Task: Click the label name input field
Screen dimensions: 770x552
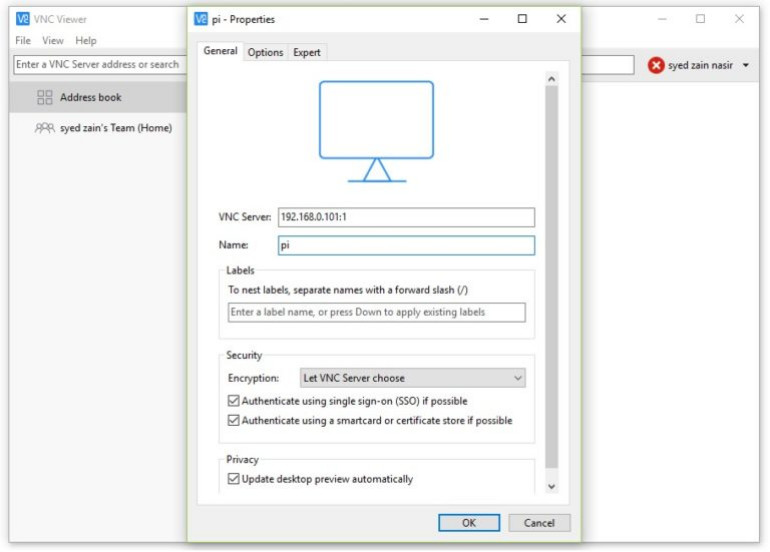Action: coord(377,312)
